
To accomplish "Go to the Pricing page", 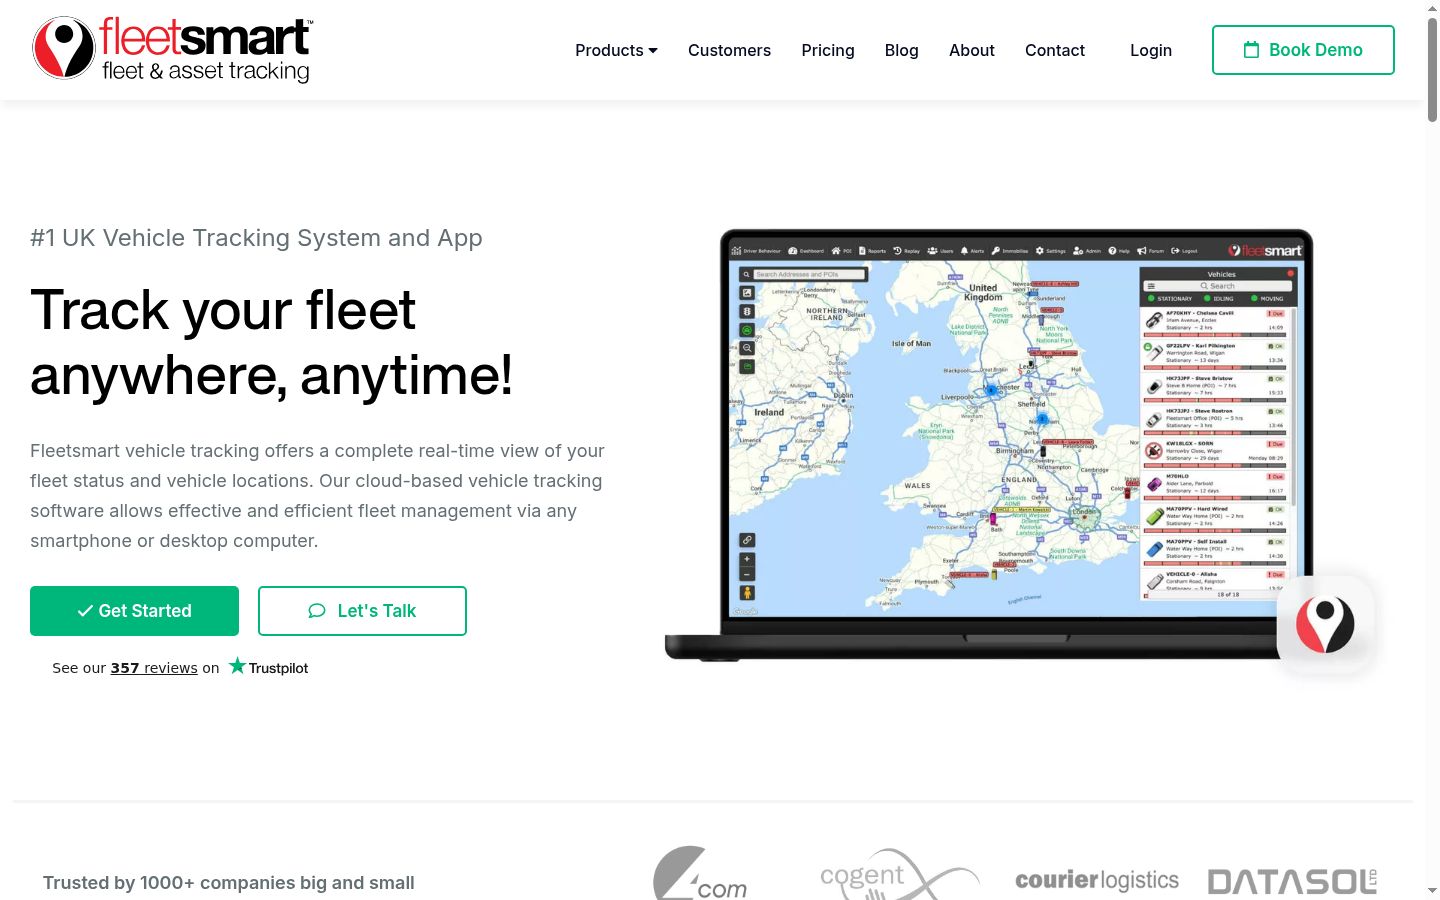I will coord(828,50).
